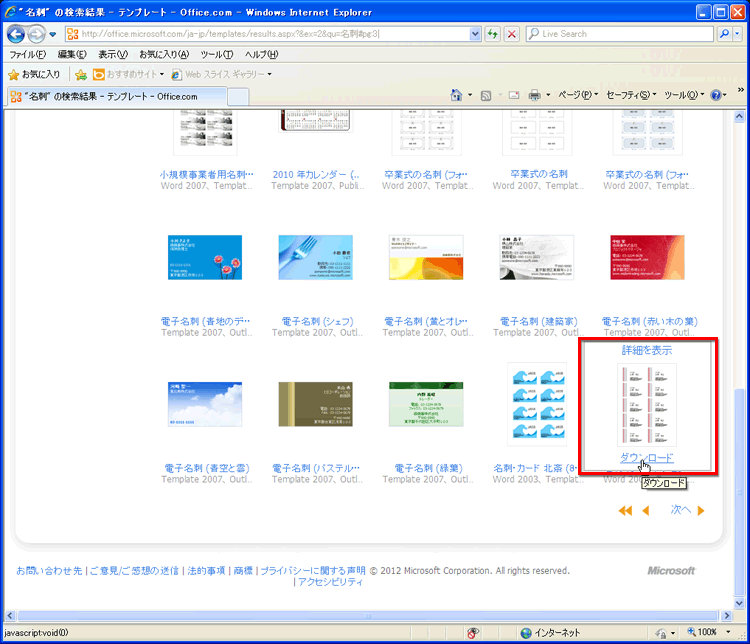Click 詳細を表示 in the highlighted popup
The height and width of the screenshot is (644, 750).
click(647, 350)
